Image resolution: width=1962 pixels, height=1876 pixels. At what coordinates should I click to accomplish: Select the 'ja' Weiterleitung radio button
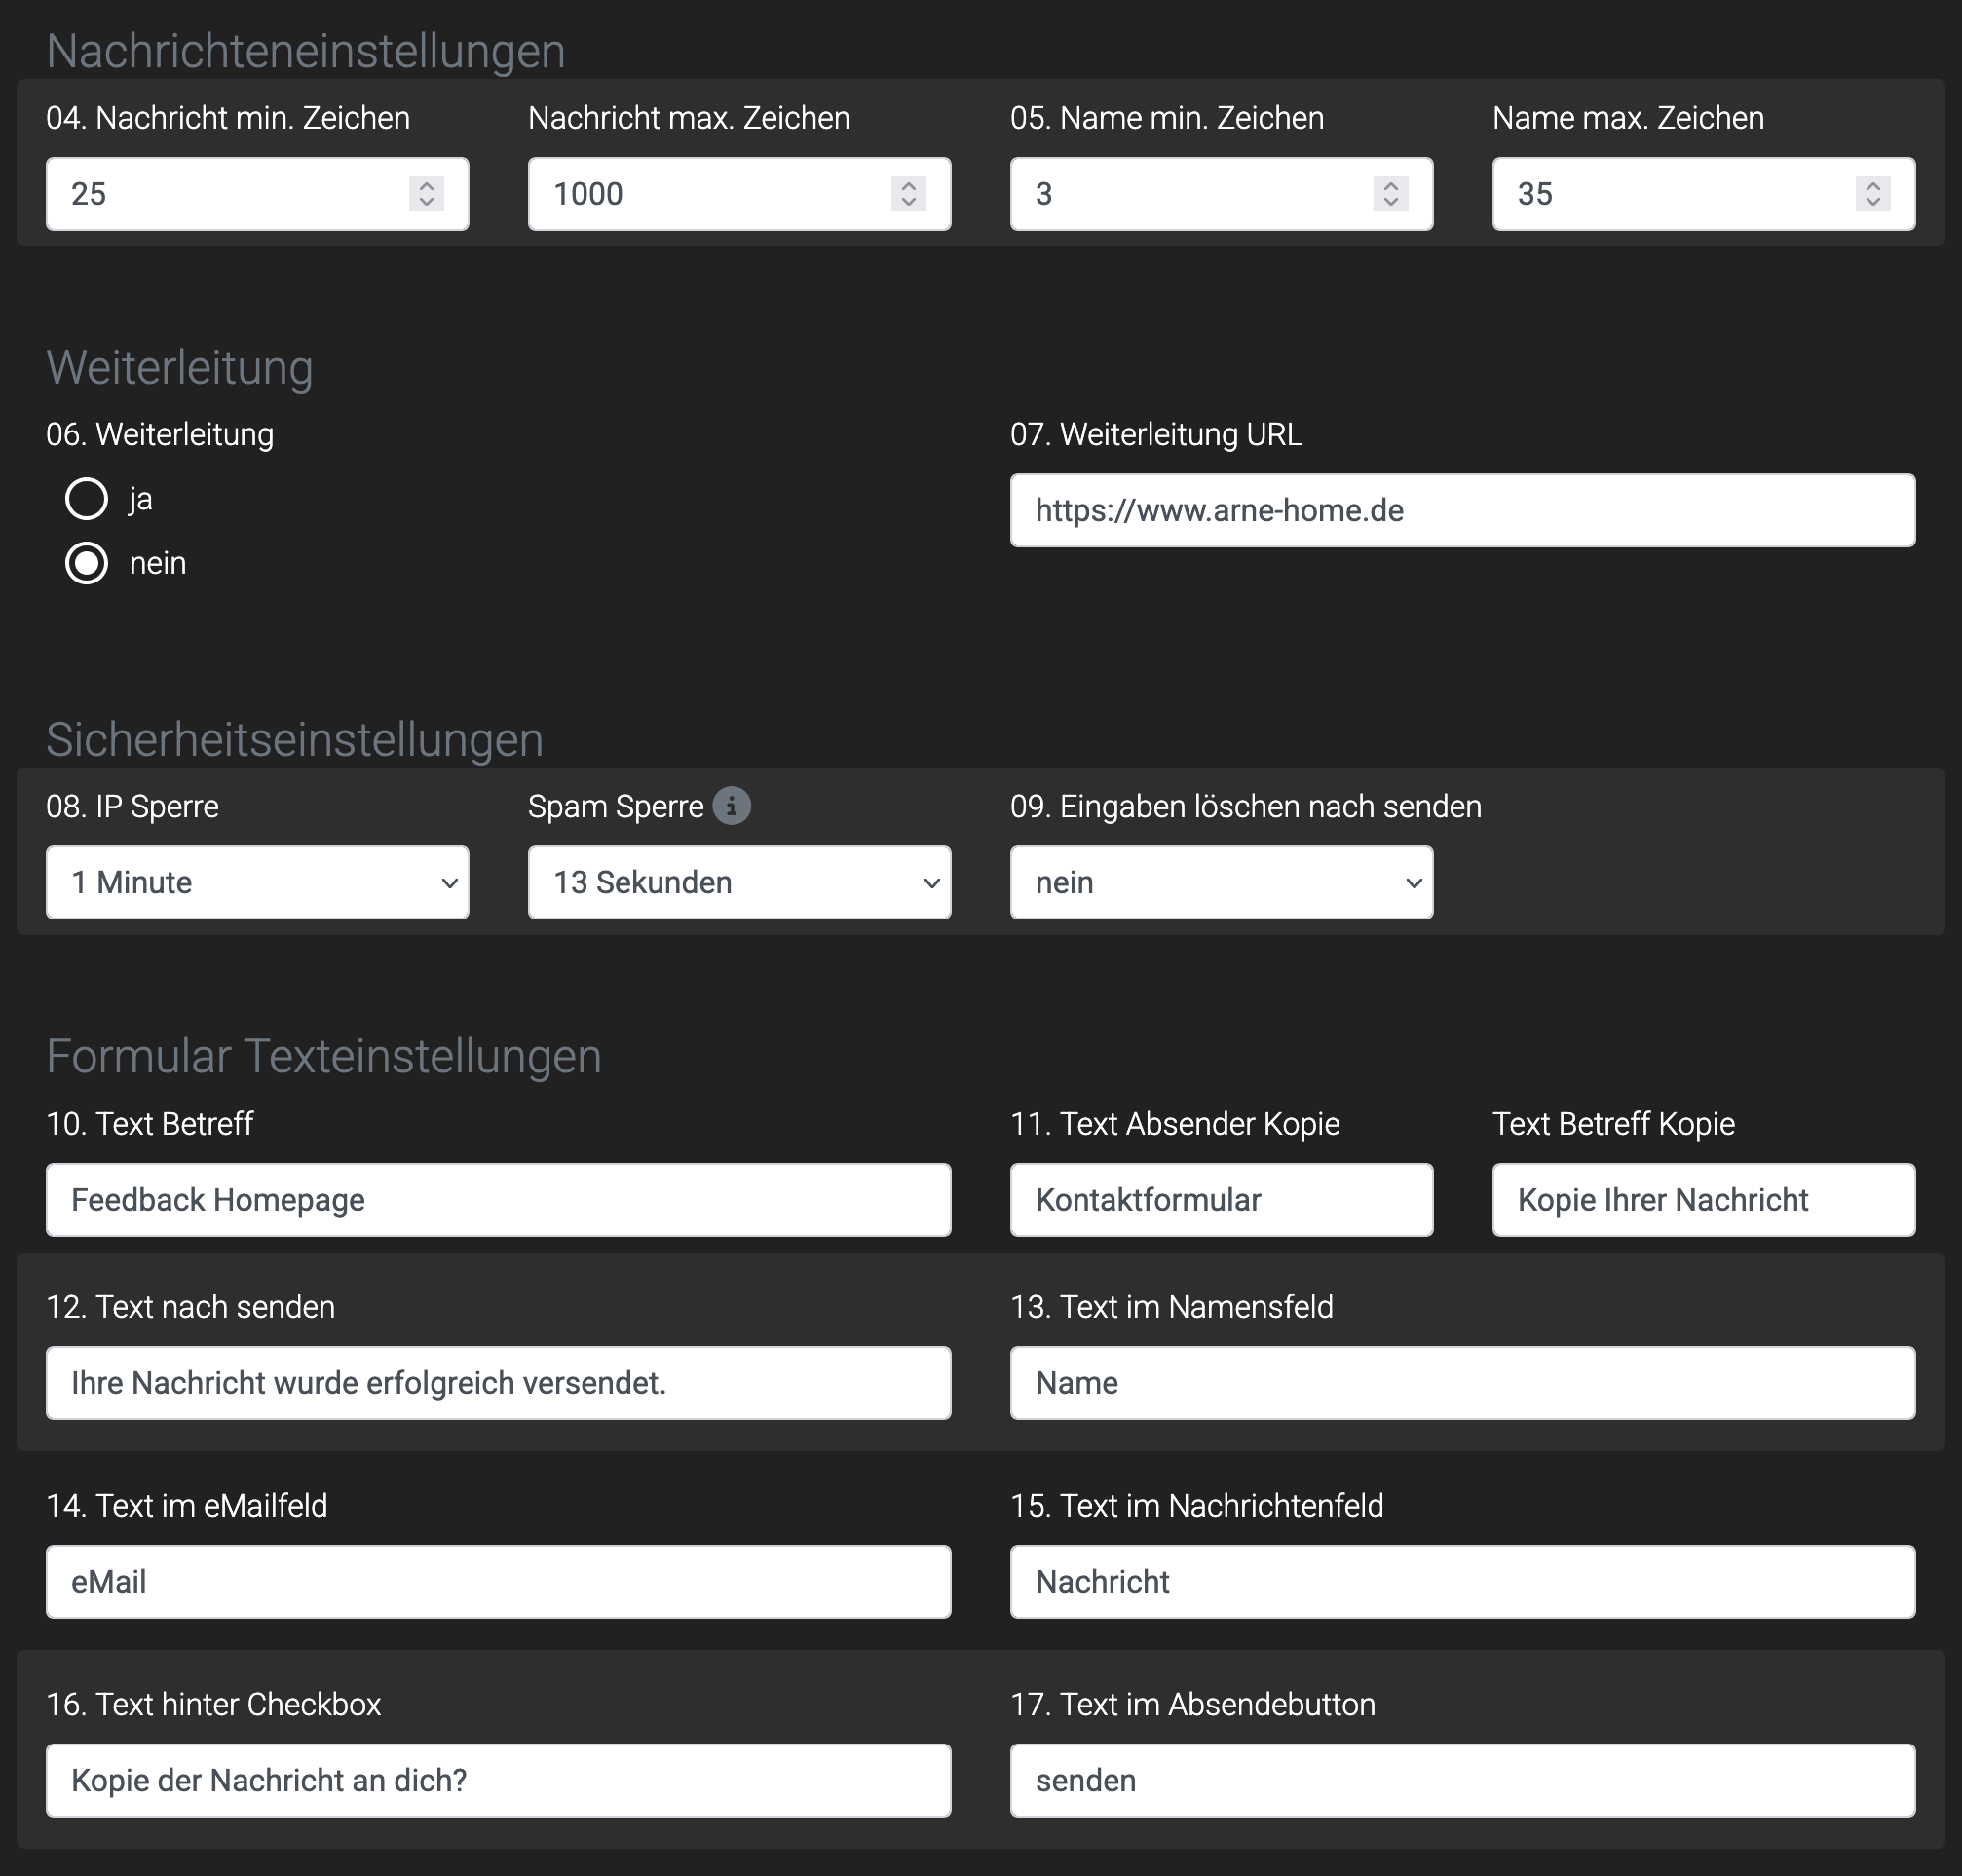click(x=87, y=498)
